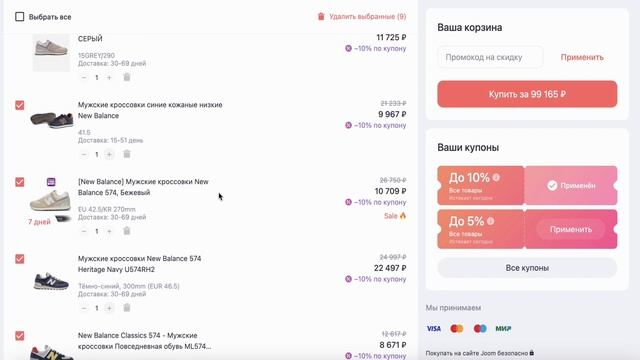This screenshot has height=360, width=640.
Task: Delete the beige New Balance 574 item
Action: click(127, 231)
